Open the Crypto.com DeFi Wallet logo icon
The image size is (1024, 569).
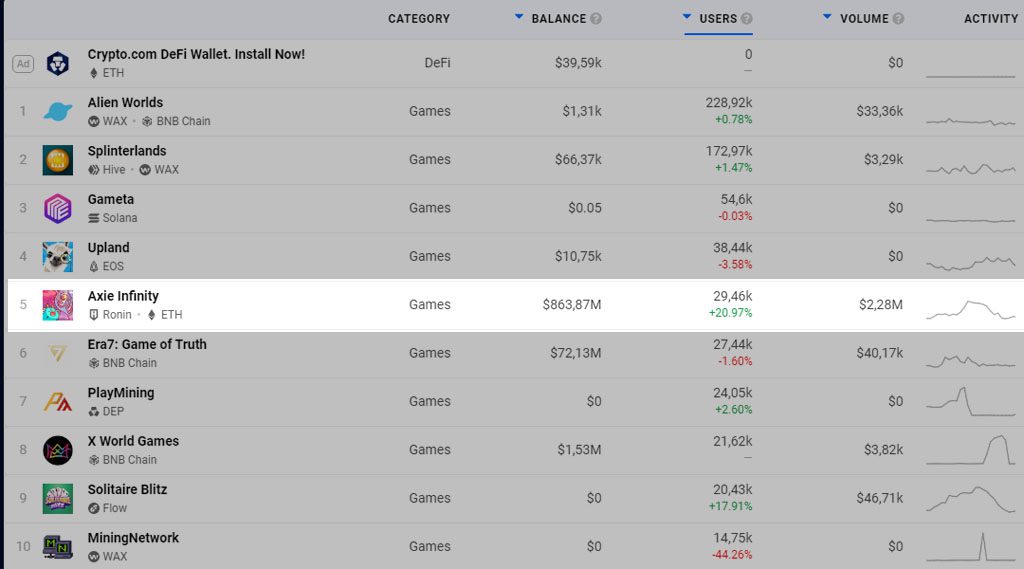pyautogui.click(x=57, y=63)
